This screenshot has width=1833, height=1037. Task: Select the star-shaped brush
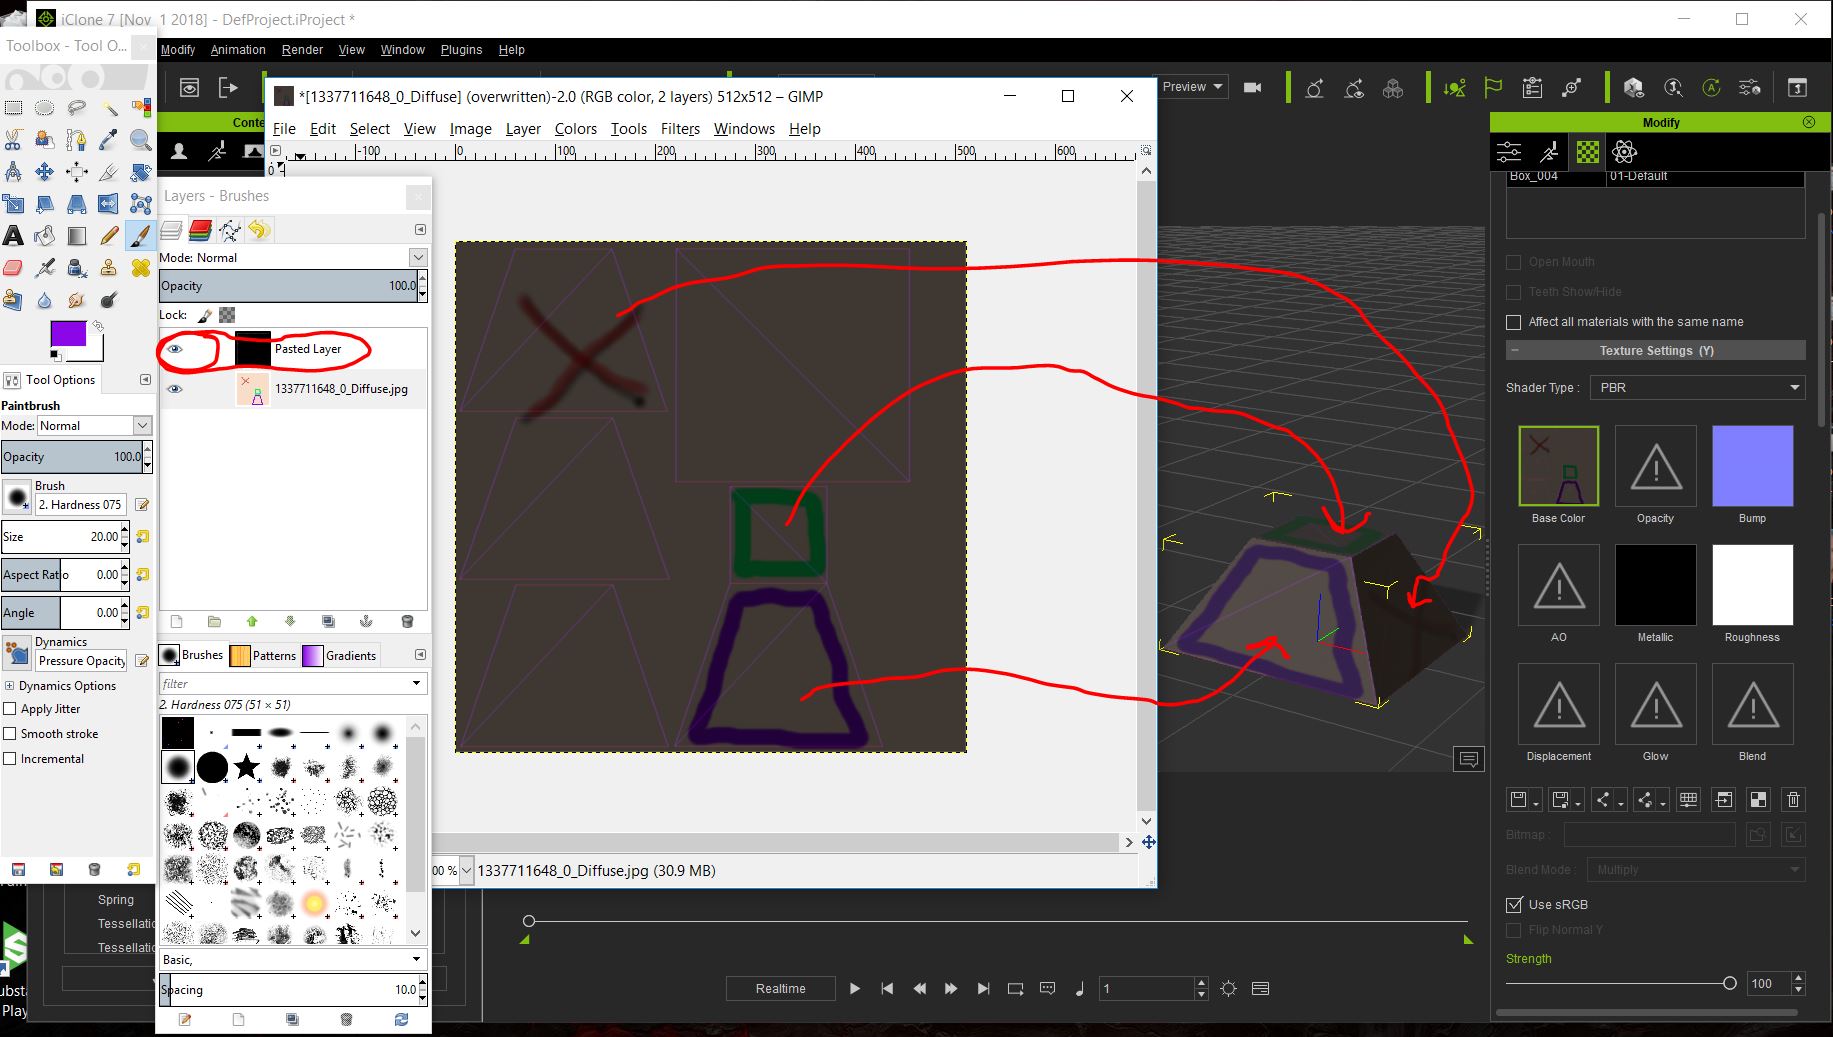pyautogui.click(x=246, y=767)
